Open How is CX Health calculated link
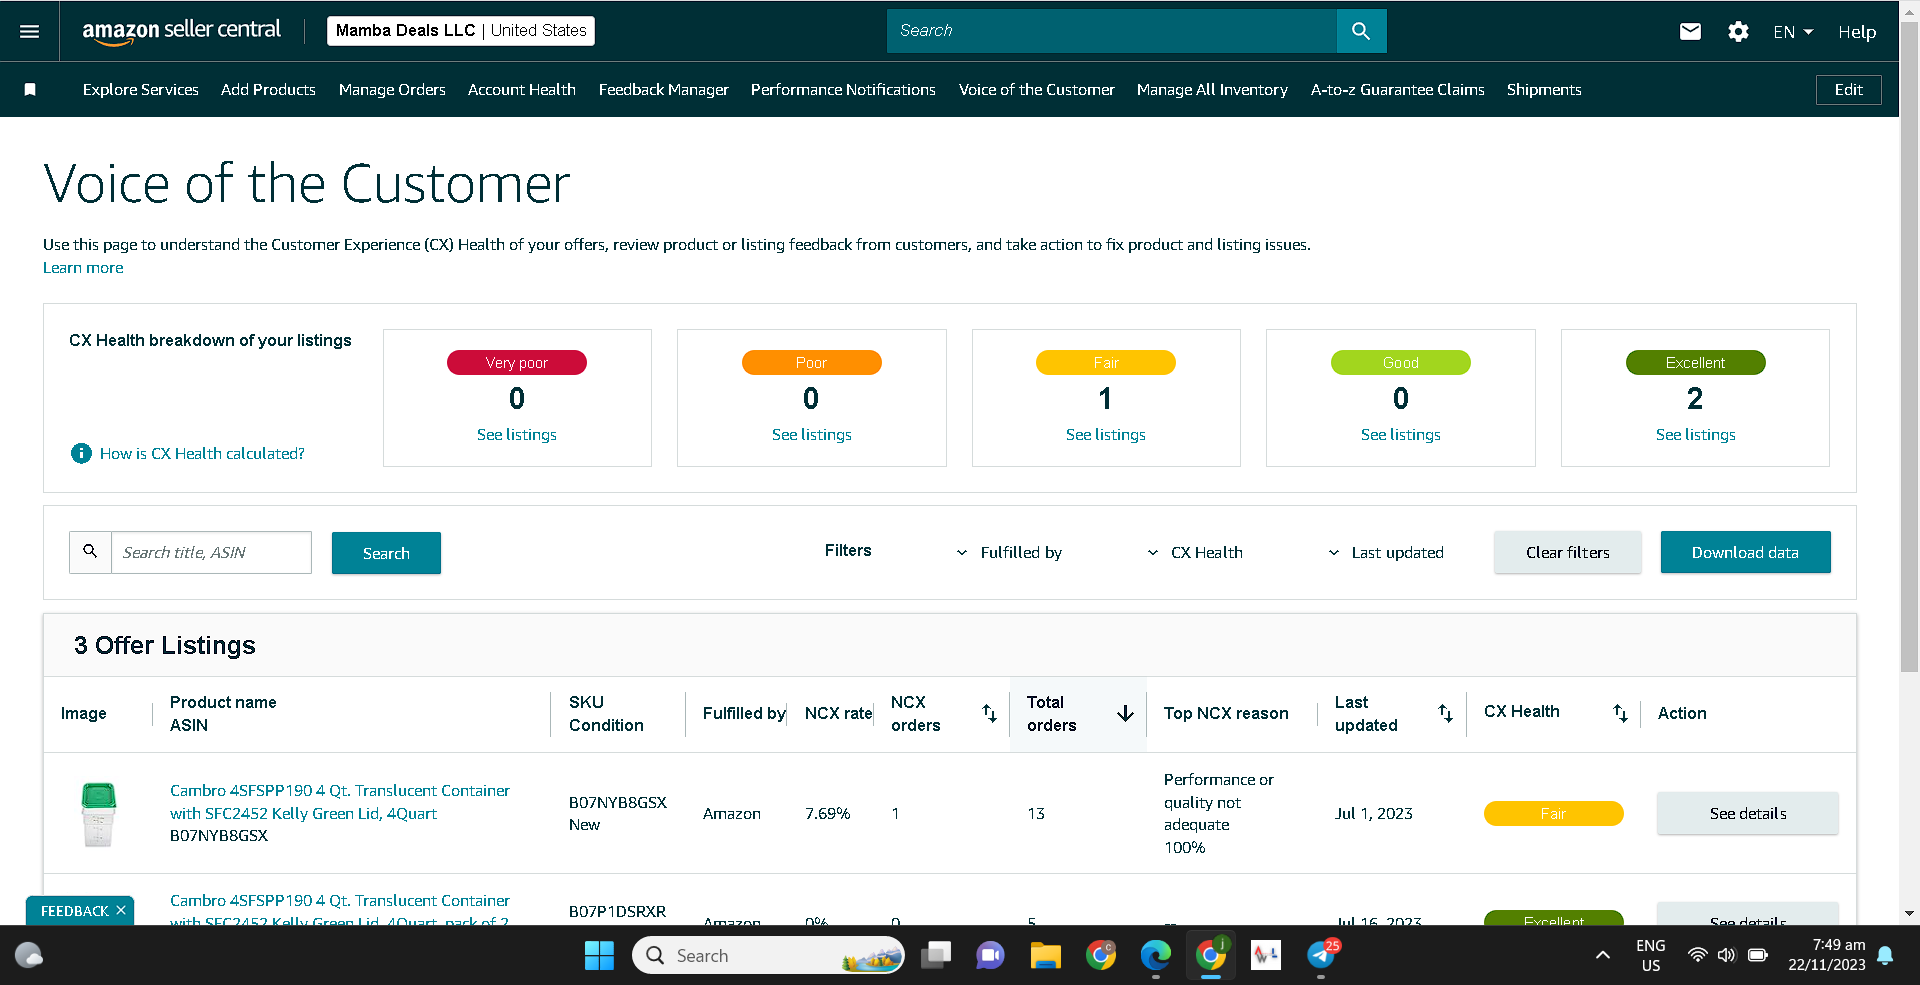1920x985 pixels. (202, 453)
